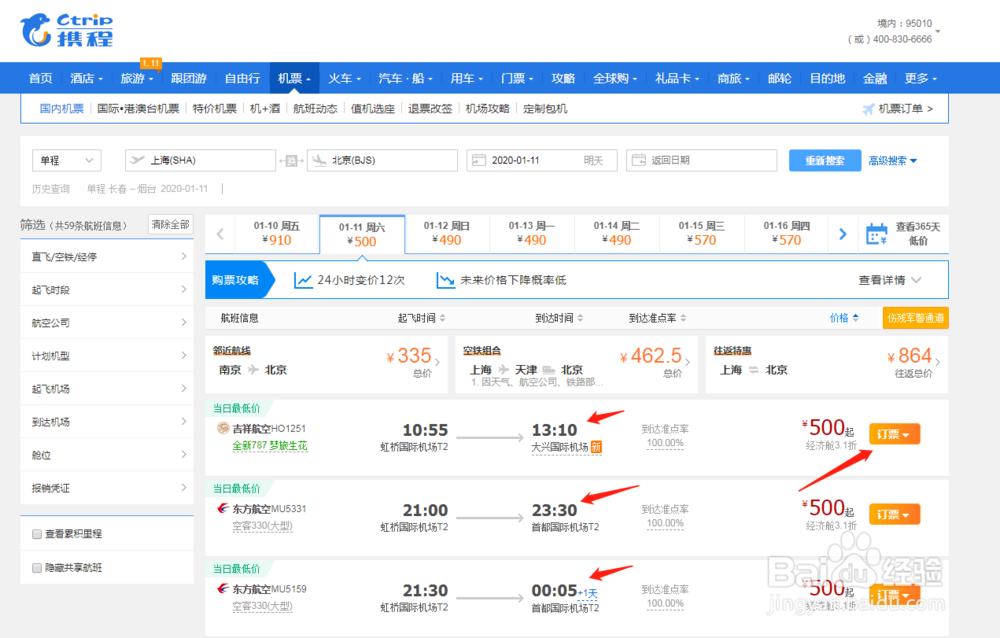Expand the 到达机场 filter
The height and width of the screenshot is (638, 1000).
(107, 422)
